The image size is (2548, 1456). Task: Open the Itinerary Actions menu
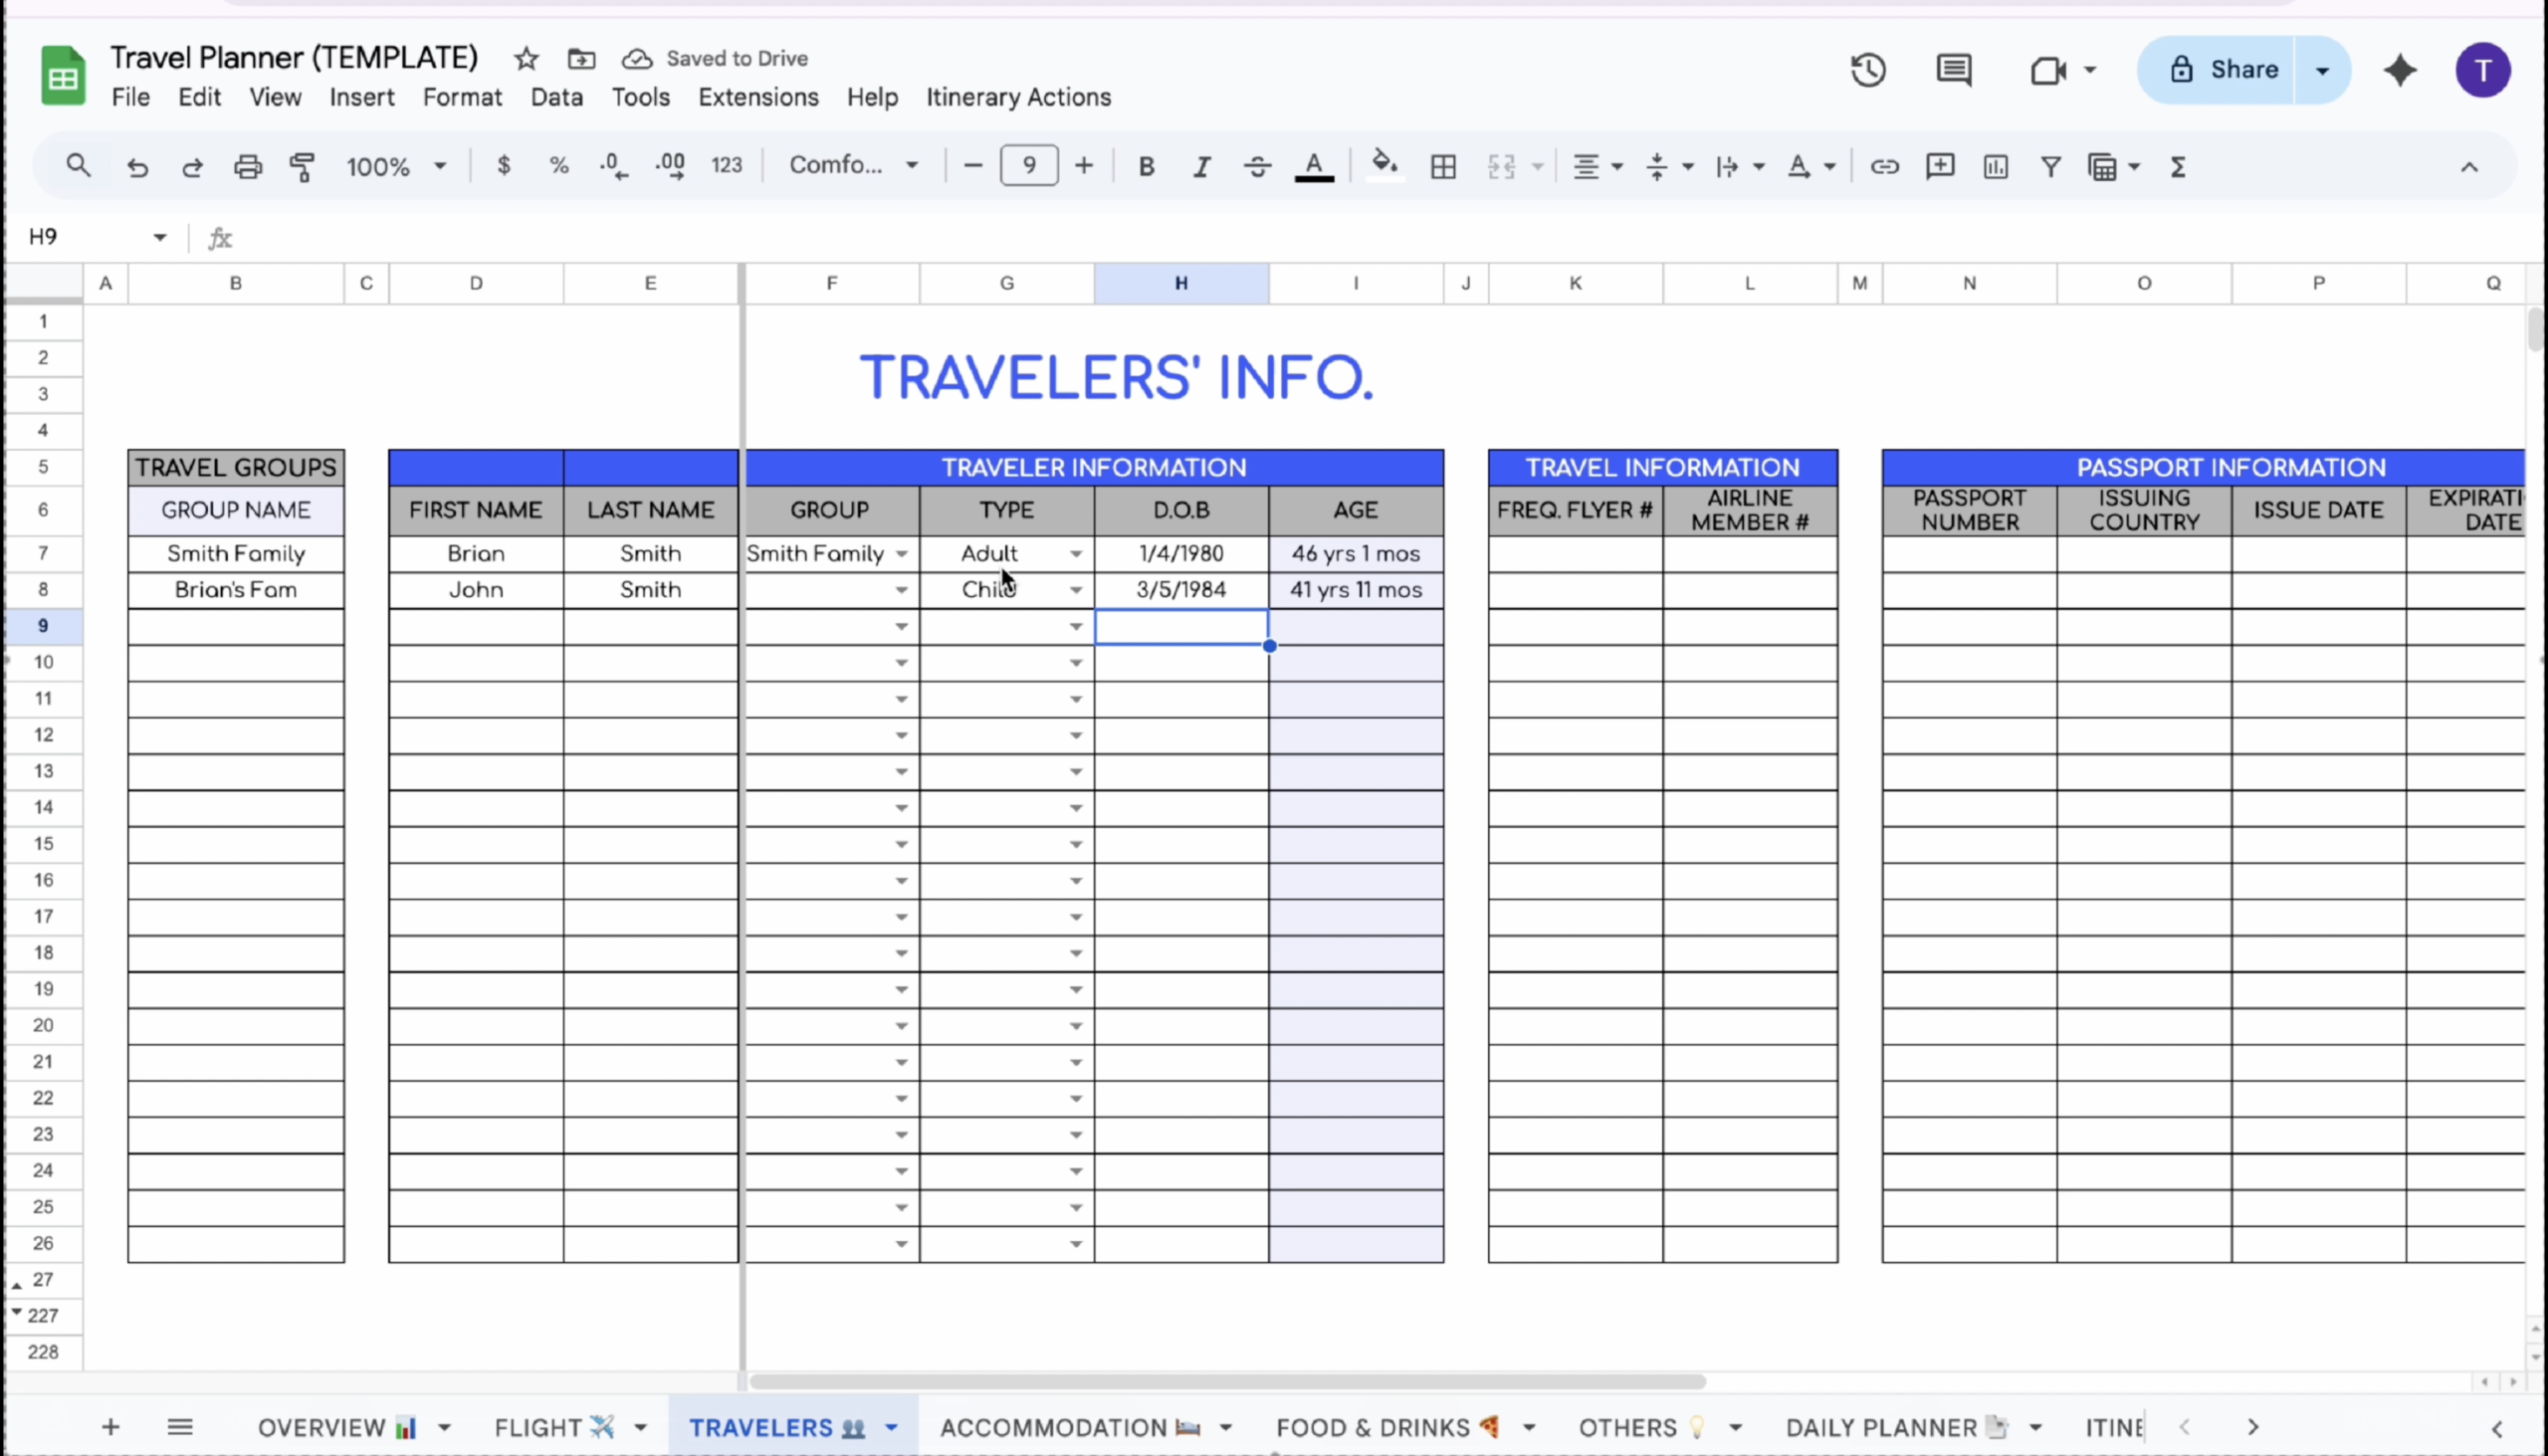point(1018,97)
